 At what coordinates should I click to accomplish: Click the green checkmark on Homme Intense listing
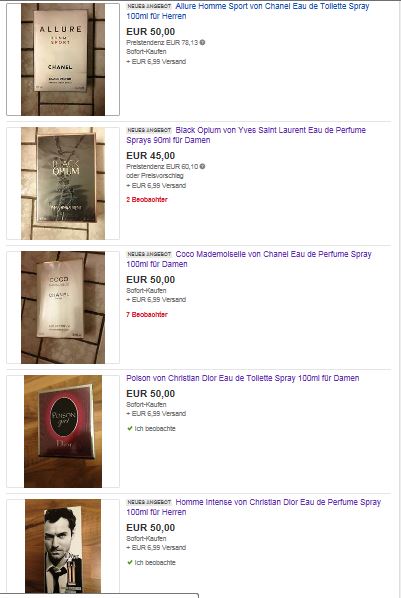coord(130,562)
